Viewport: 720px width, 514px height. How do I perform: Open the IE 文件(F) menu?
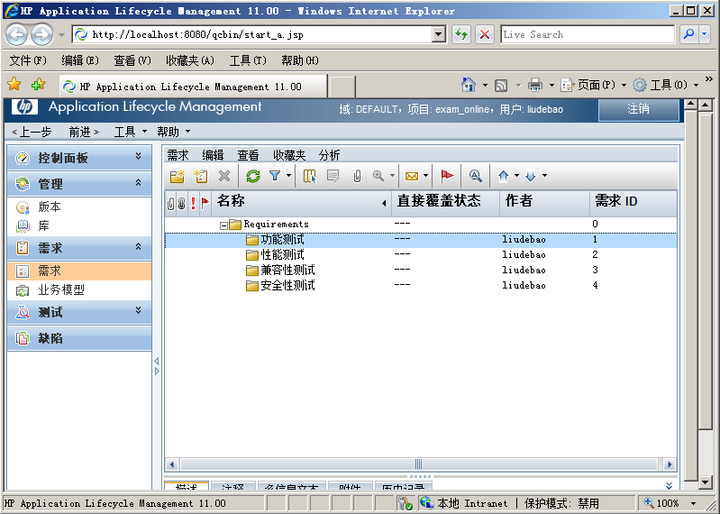click(28, 61)
